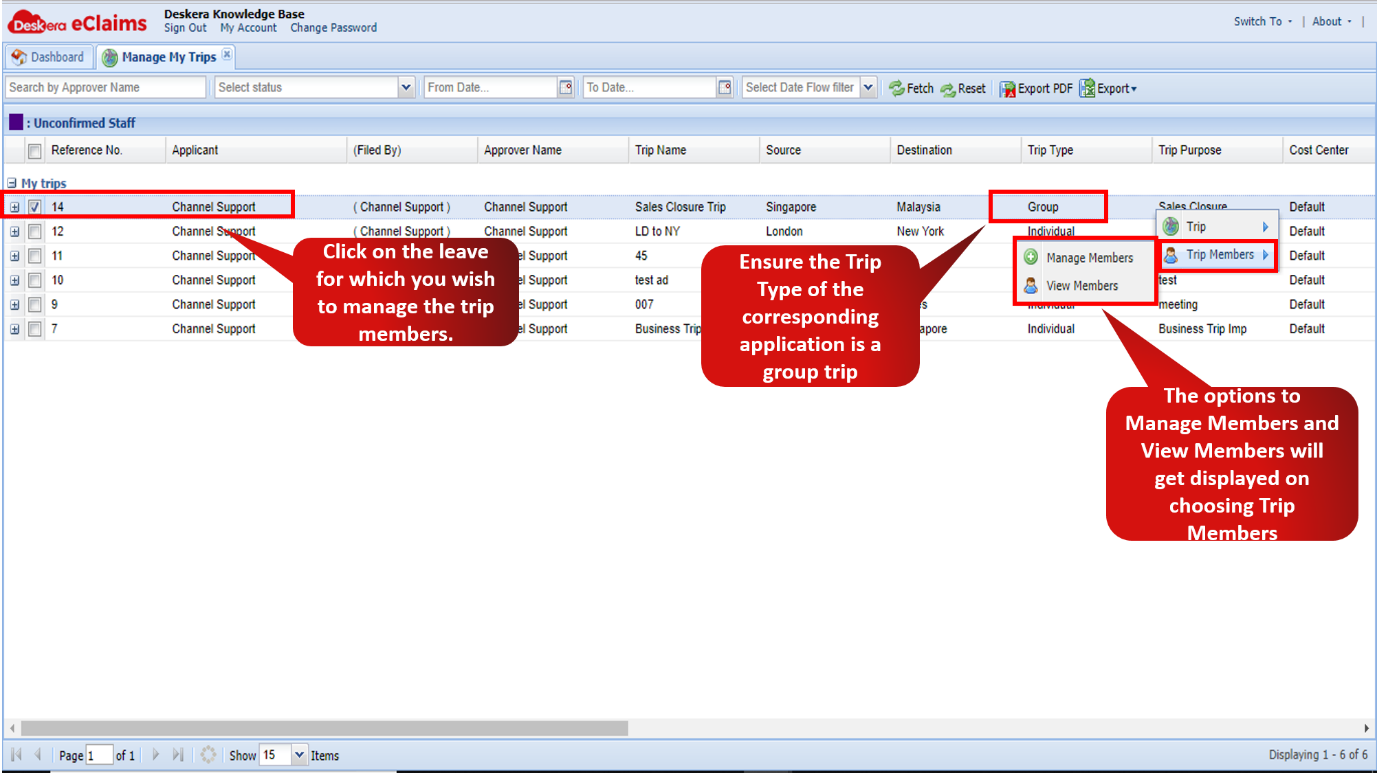Click the Sales Closure Trip name cell
Screen dimensions: 1377x773
point(680,207)
